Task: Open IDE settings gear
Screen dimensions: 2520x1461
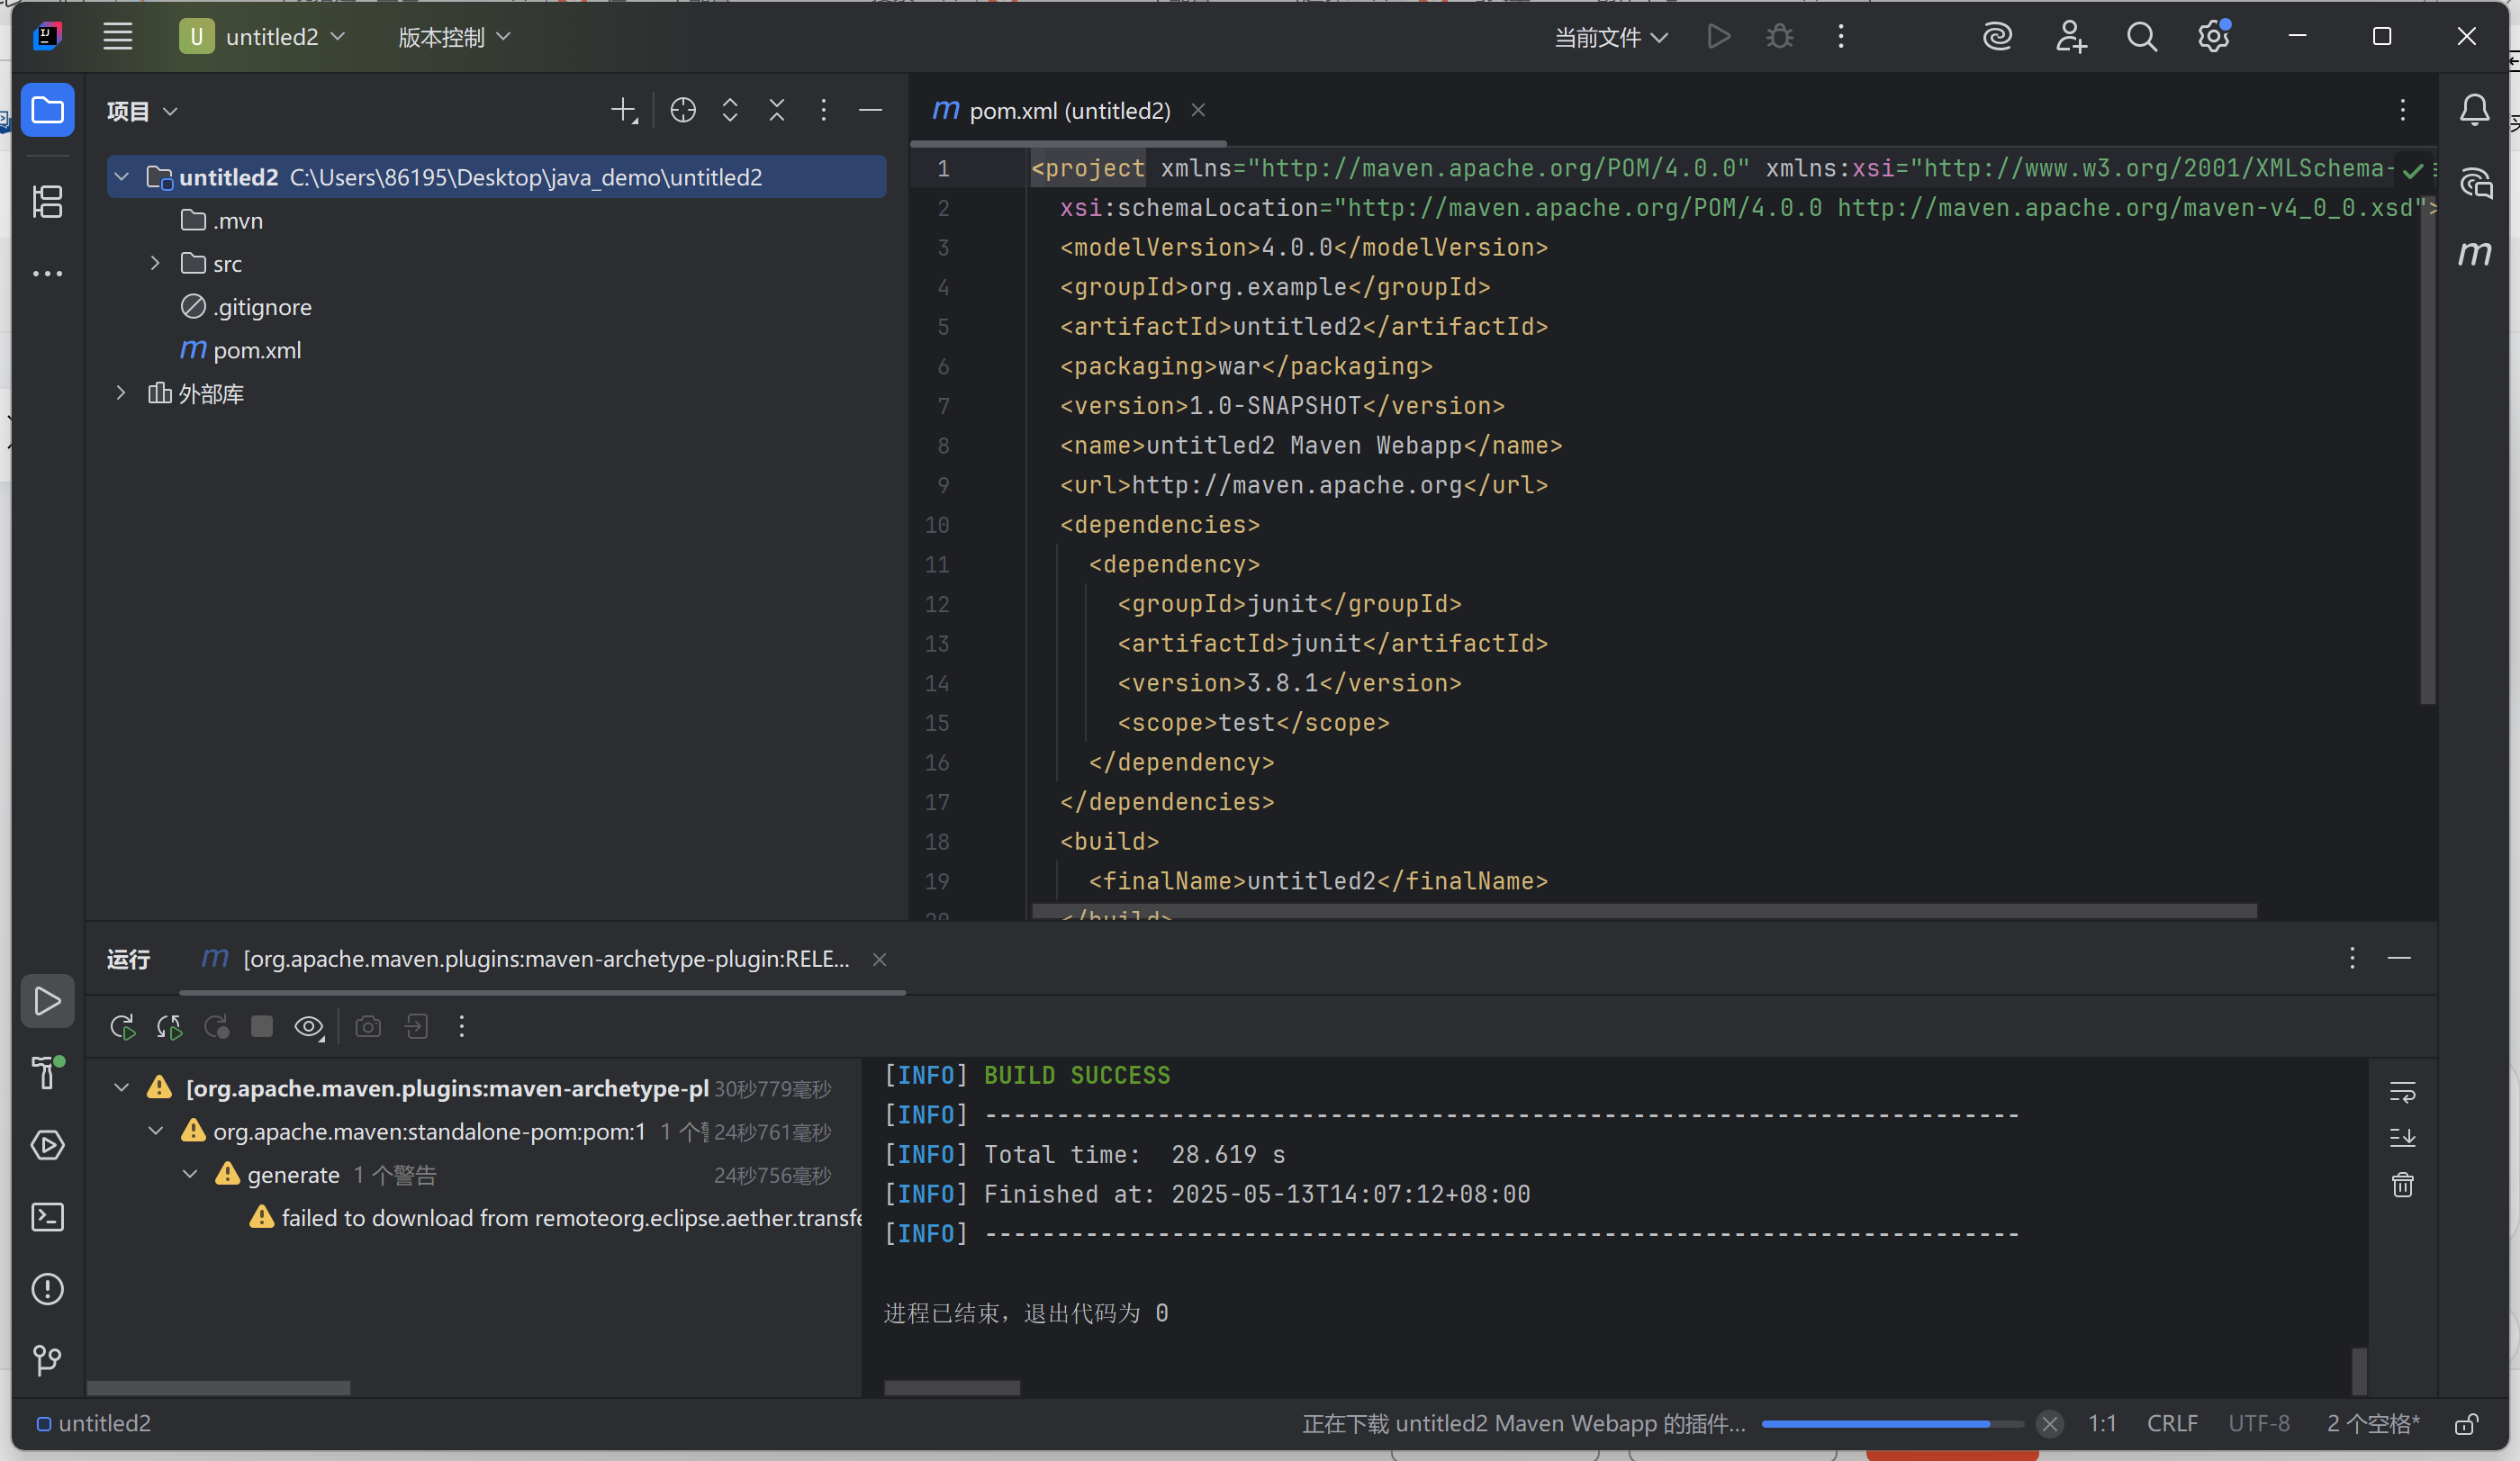Action: click(2214, 37)
